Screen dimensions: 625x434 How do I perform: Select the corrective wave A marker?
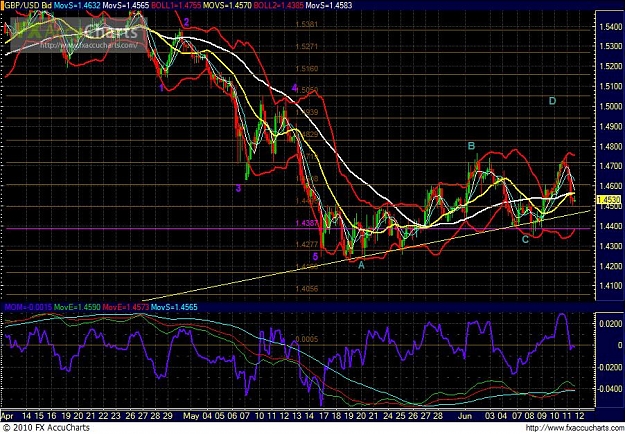tap(361, 265)
